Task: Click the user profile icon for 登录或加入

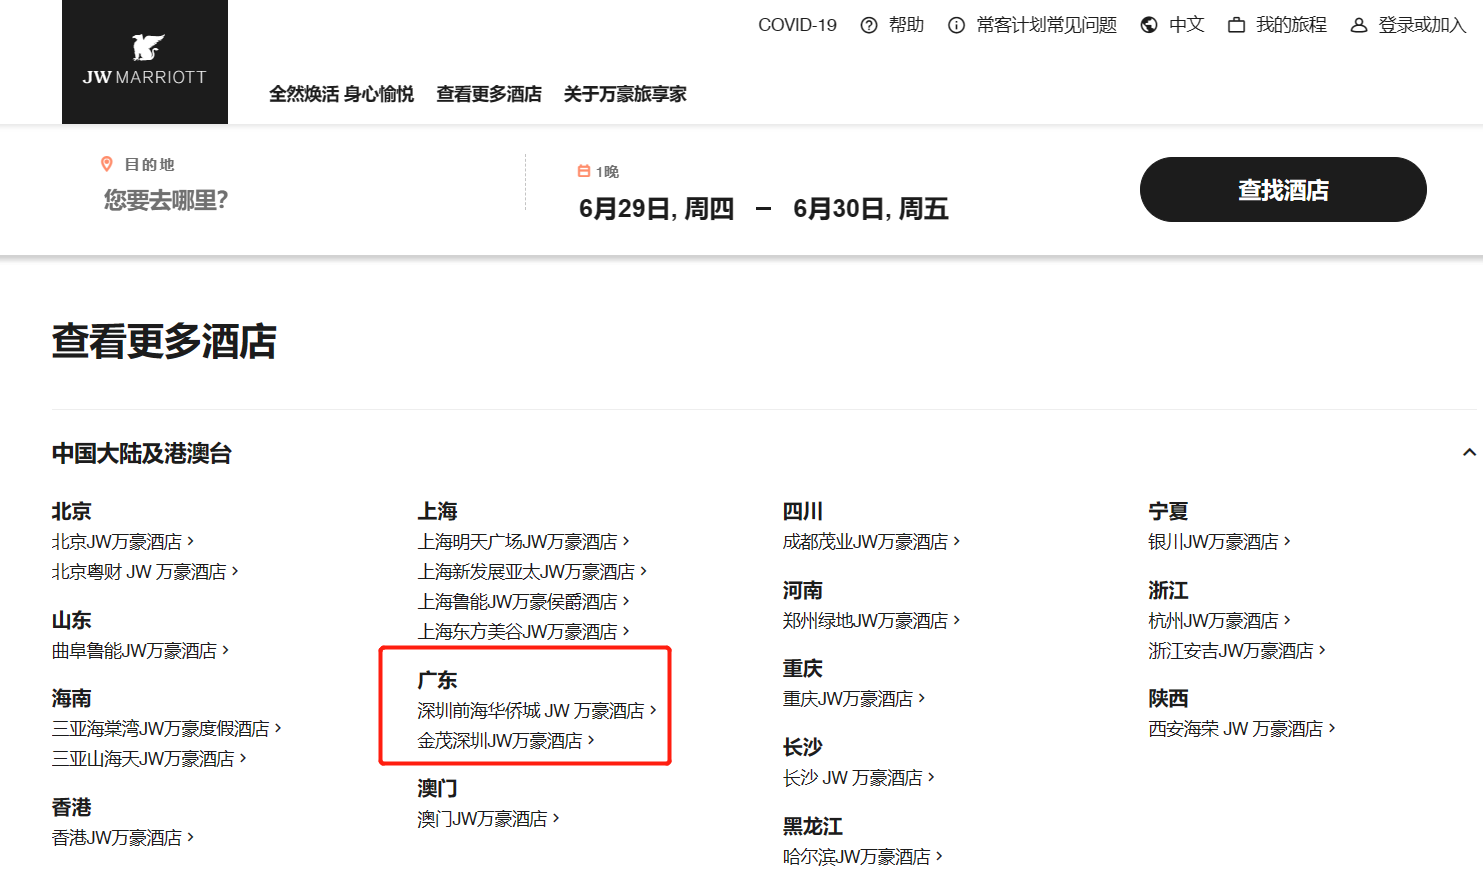Action: (1359, 25)
